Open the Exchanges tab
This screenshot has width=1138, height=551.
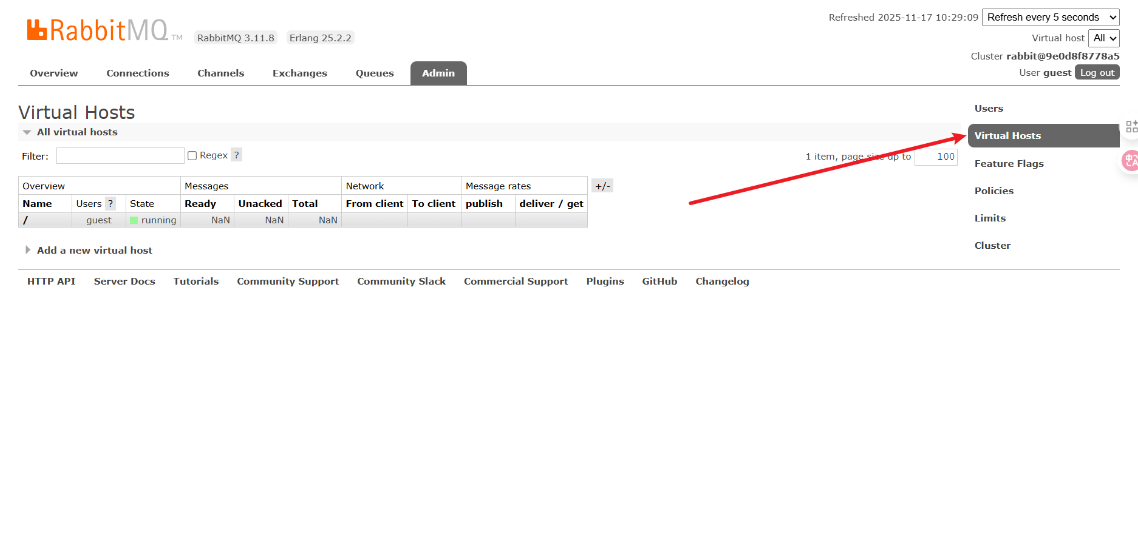click(x=300, y=73)
